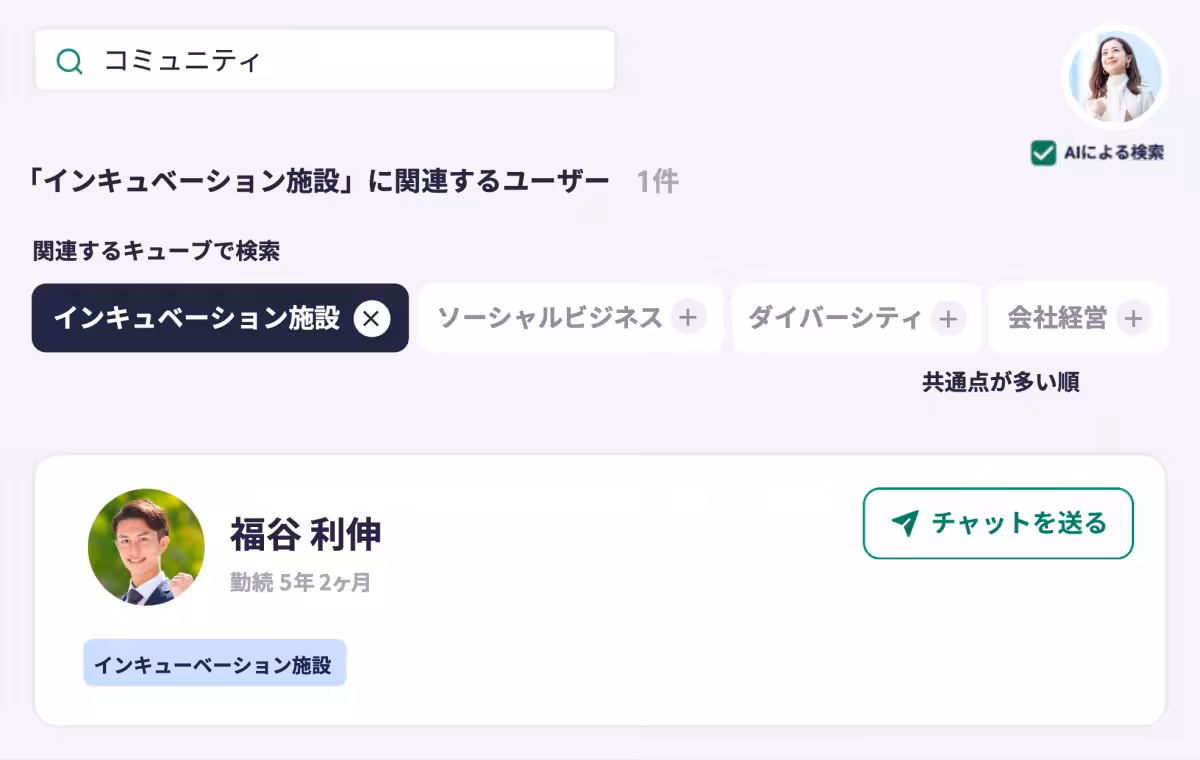Toggle the インキューベーション施設 tag on the user card
Screen dimensions: 1200x760
(215, 662)
